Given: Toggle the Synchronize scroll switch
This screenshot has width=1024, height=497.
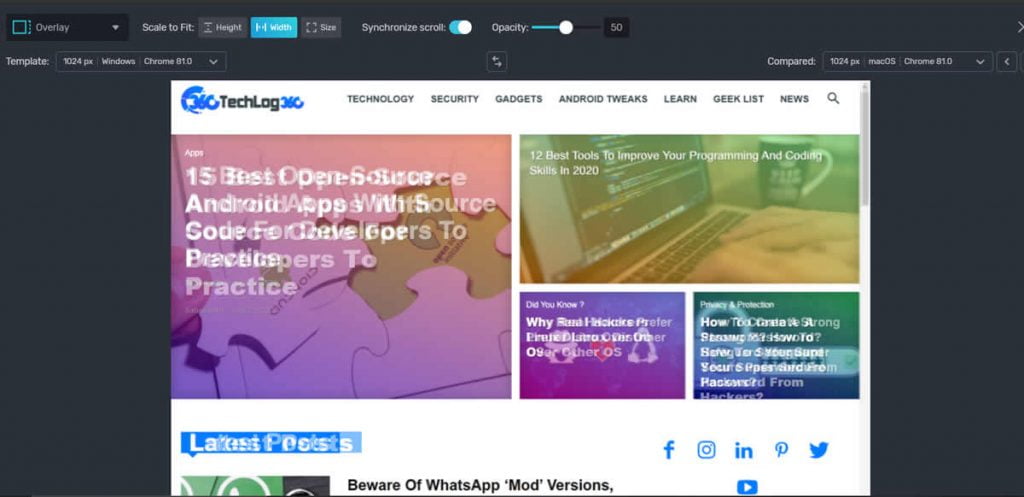Looking at the screenshot, I should [x=460, y=27].
